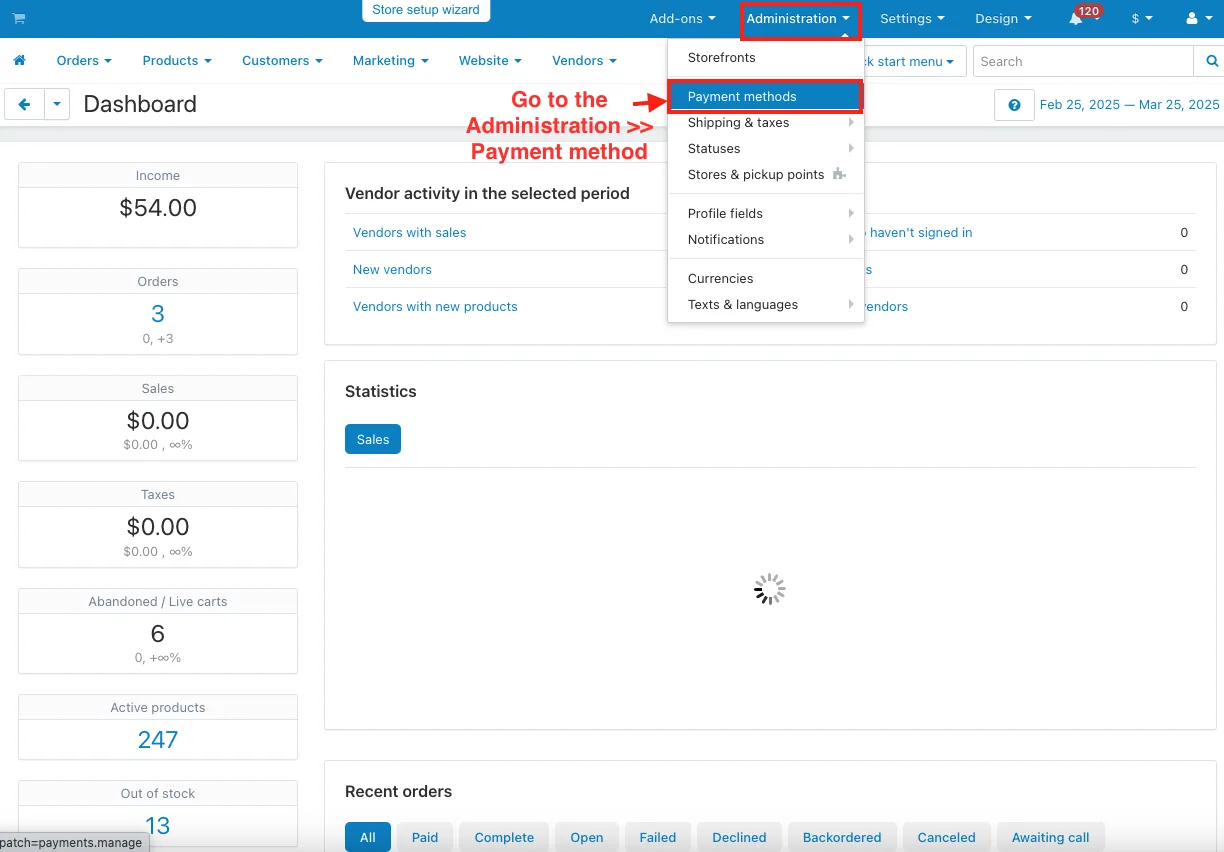Select the Backordered orders tab
Image resolution: width=1224 pixels, height=852 pixels.
tap(842, 838)
